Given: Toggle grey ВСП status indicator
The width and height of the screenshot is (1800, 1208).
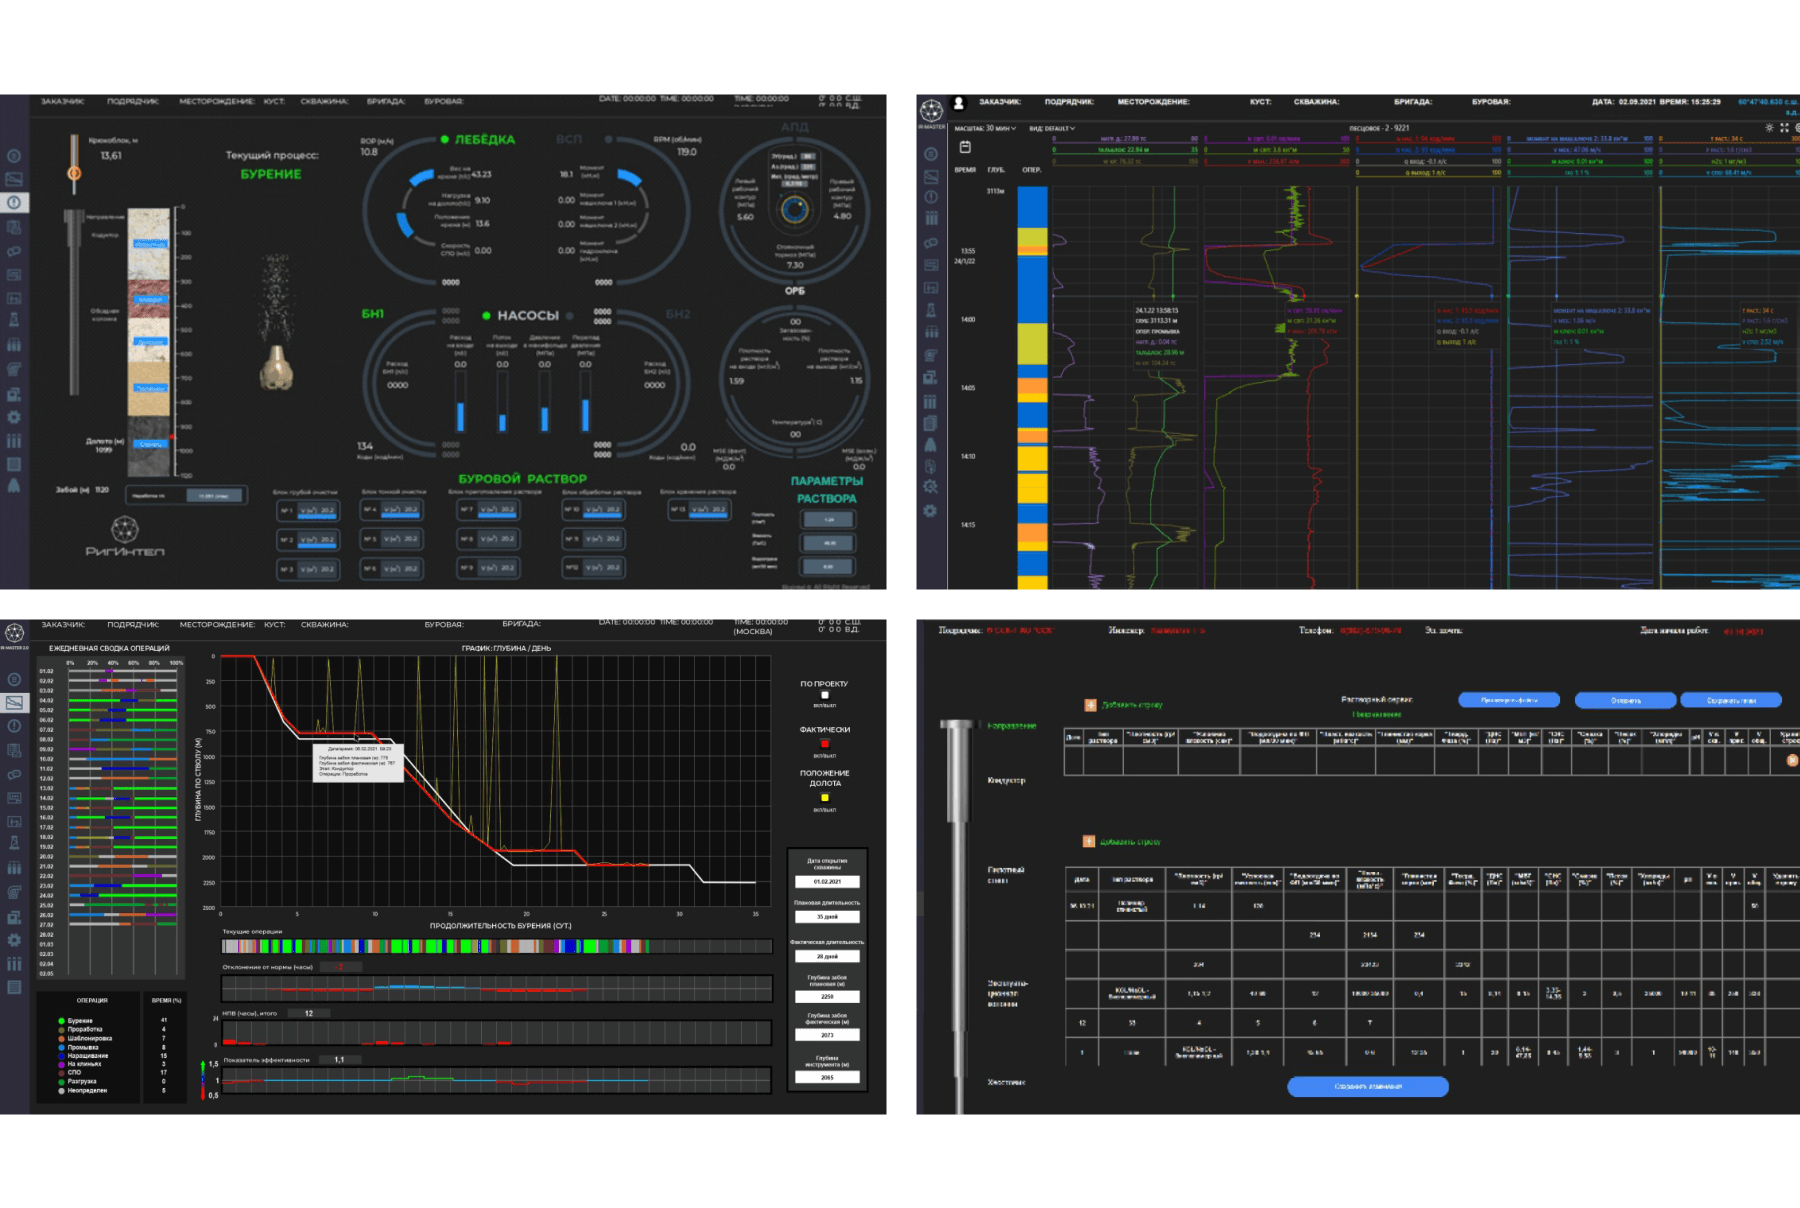Looking at the screenshot, I should click(608, 139).
